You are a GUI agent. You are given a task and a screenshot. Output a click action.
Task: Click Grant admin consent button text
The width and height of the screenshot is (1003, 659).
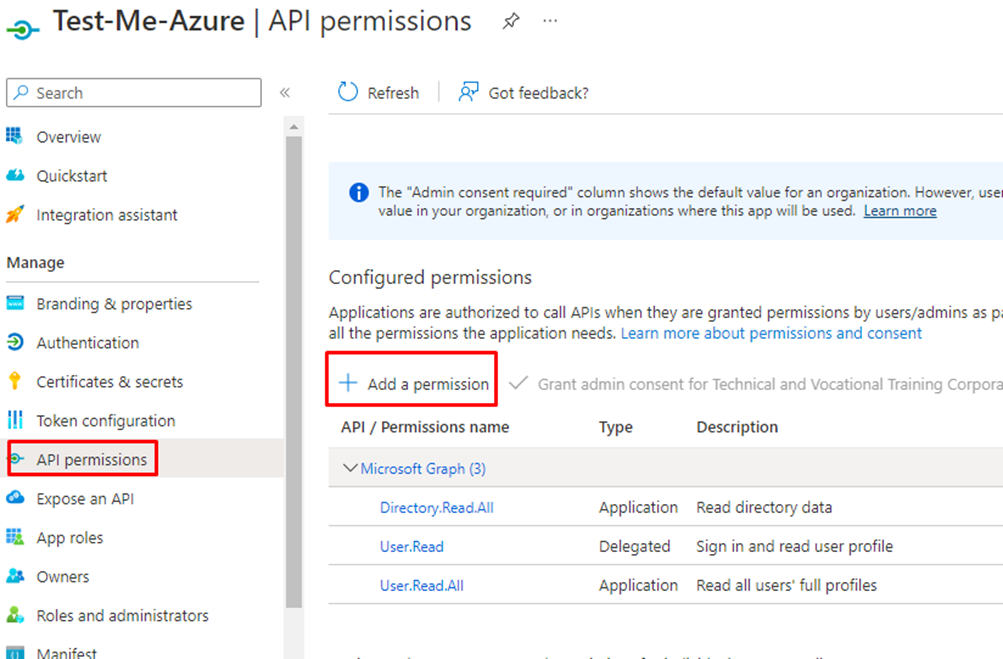point(770,384)
